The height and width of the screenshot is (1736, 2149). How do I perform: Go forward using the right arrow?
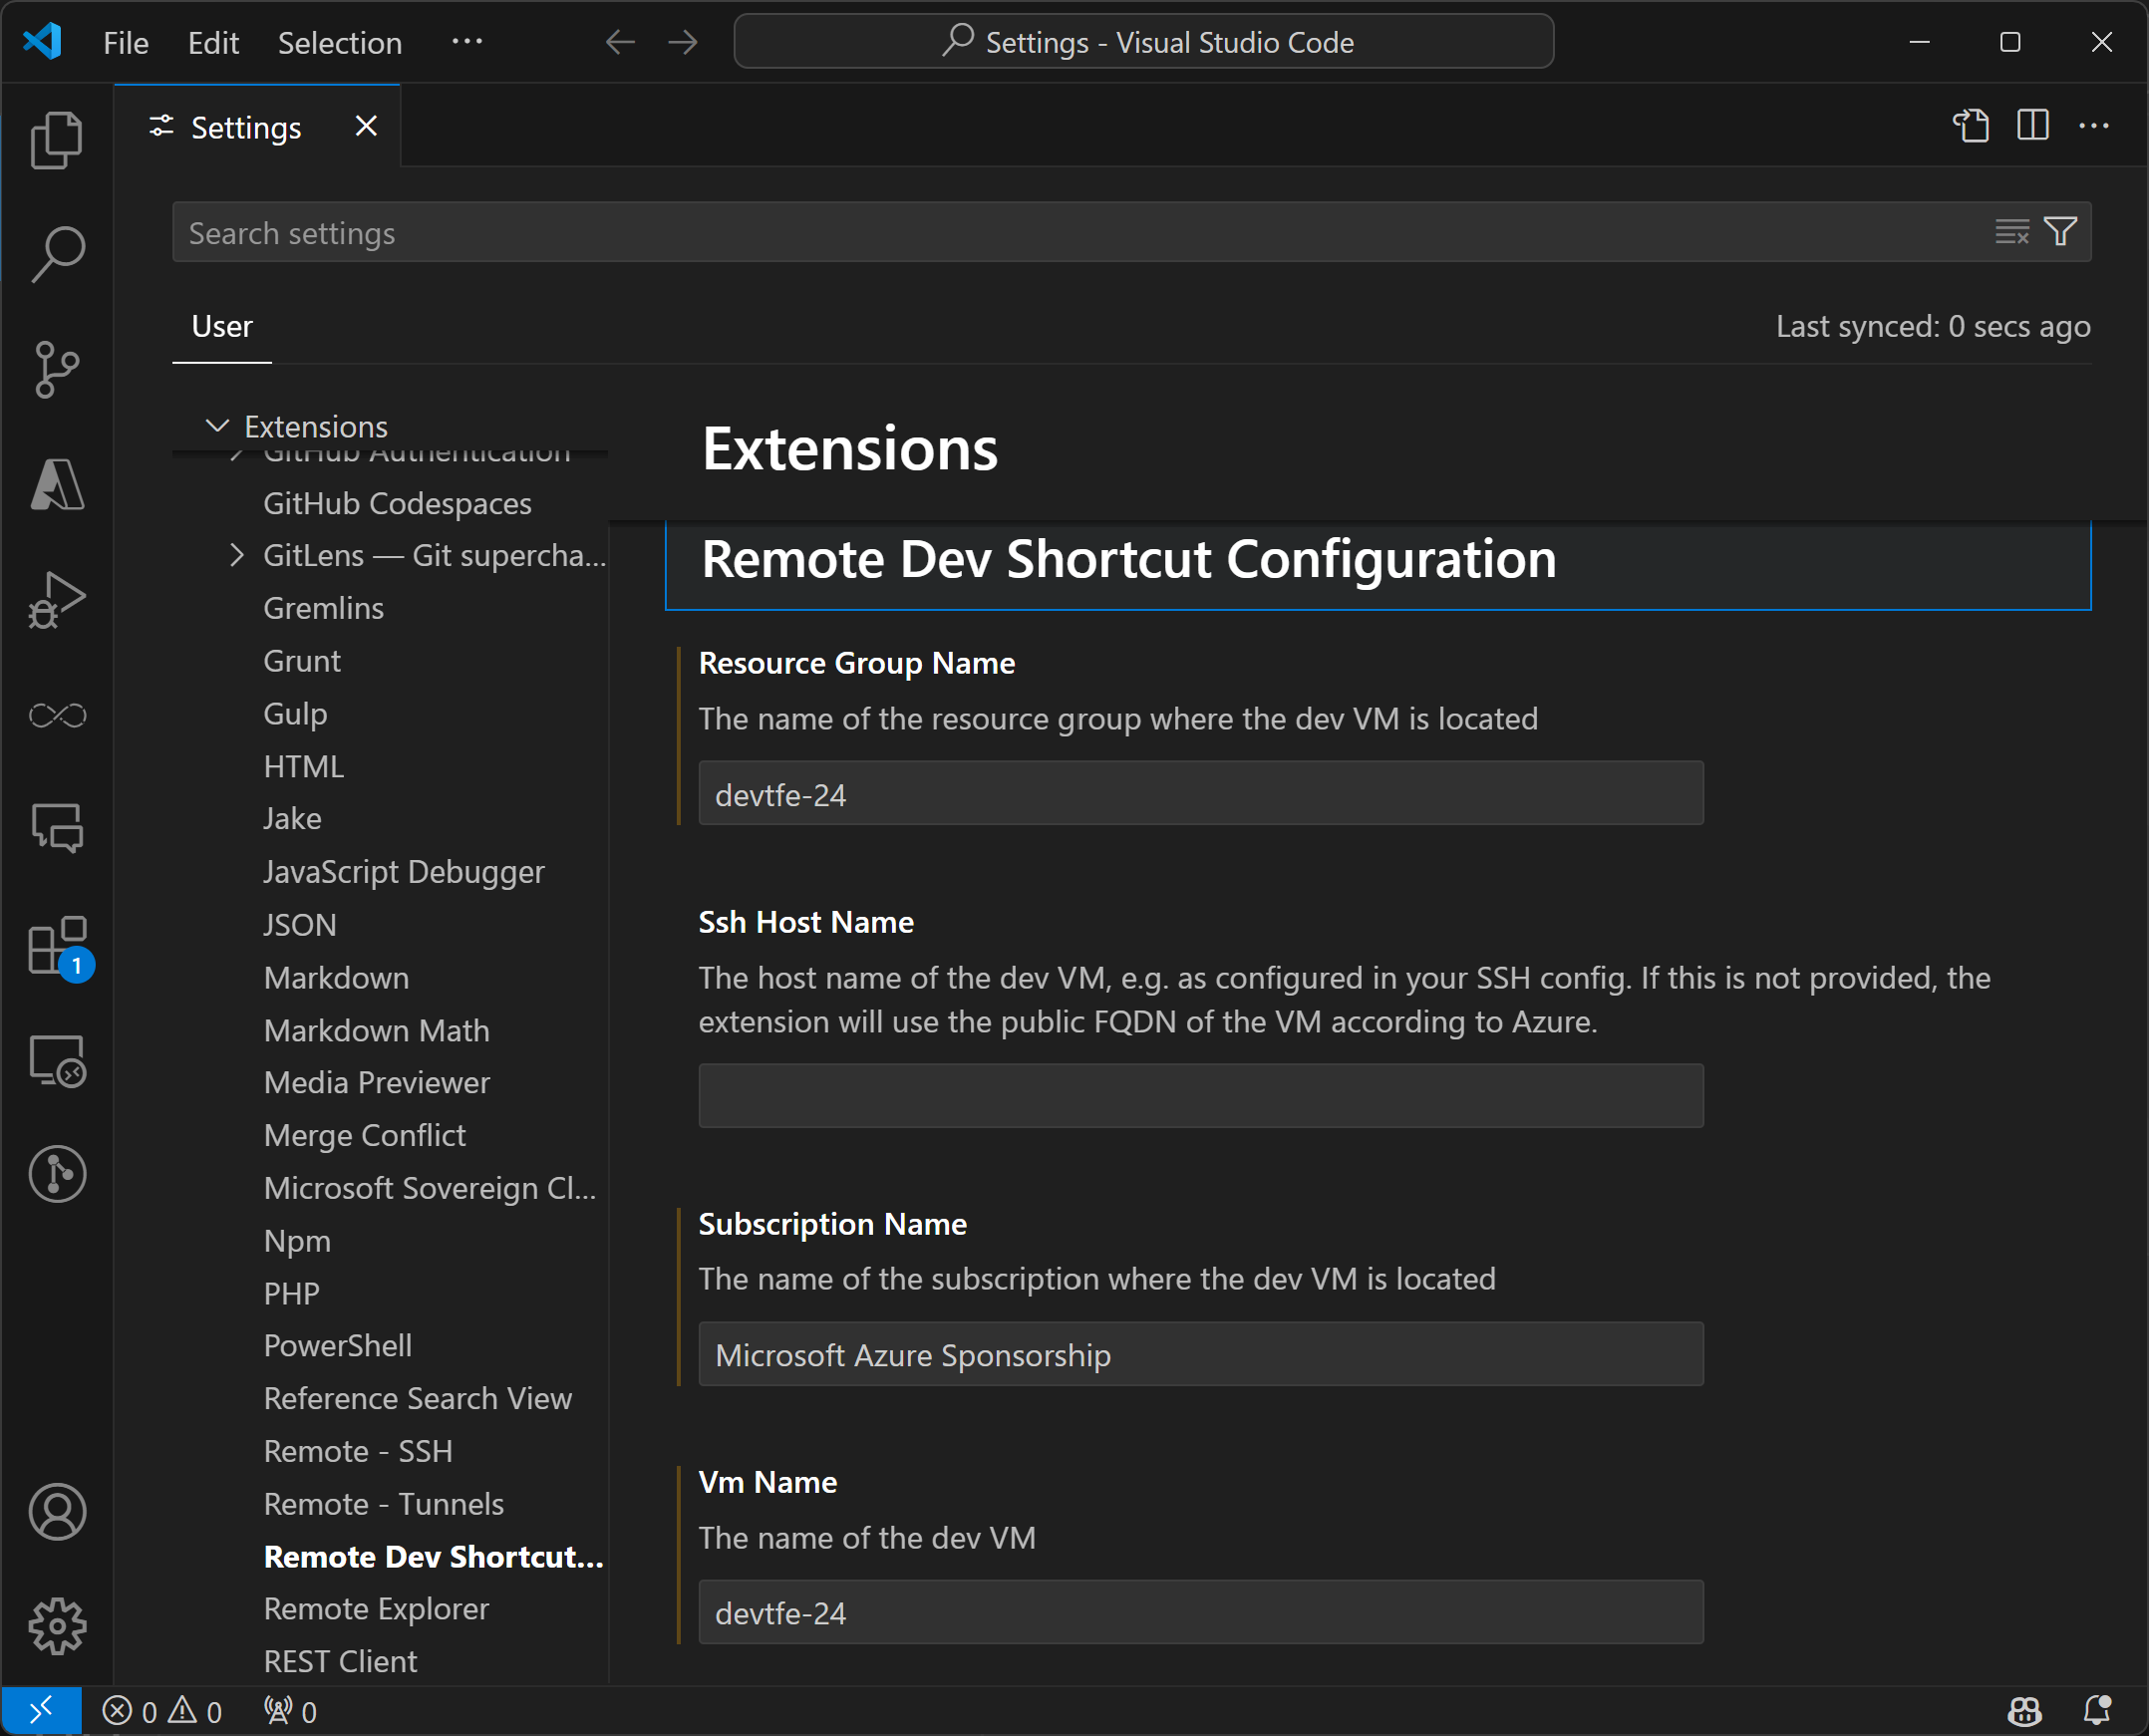[x=683, y=42]
